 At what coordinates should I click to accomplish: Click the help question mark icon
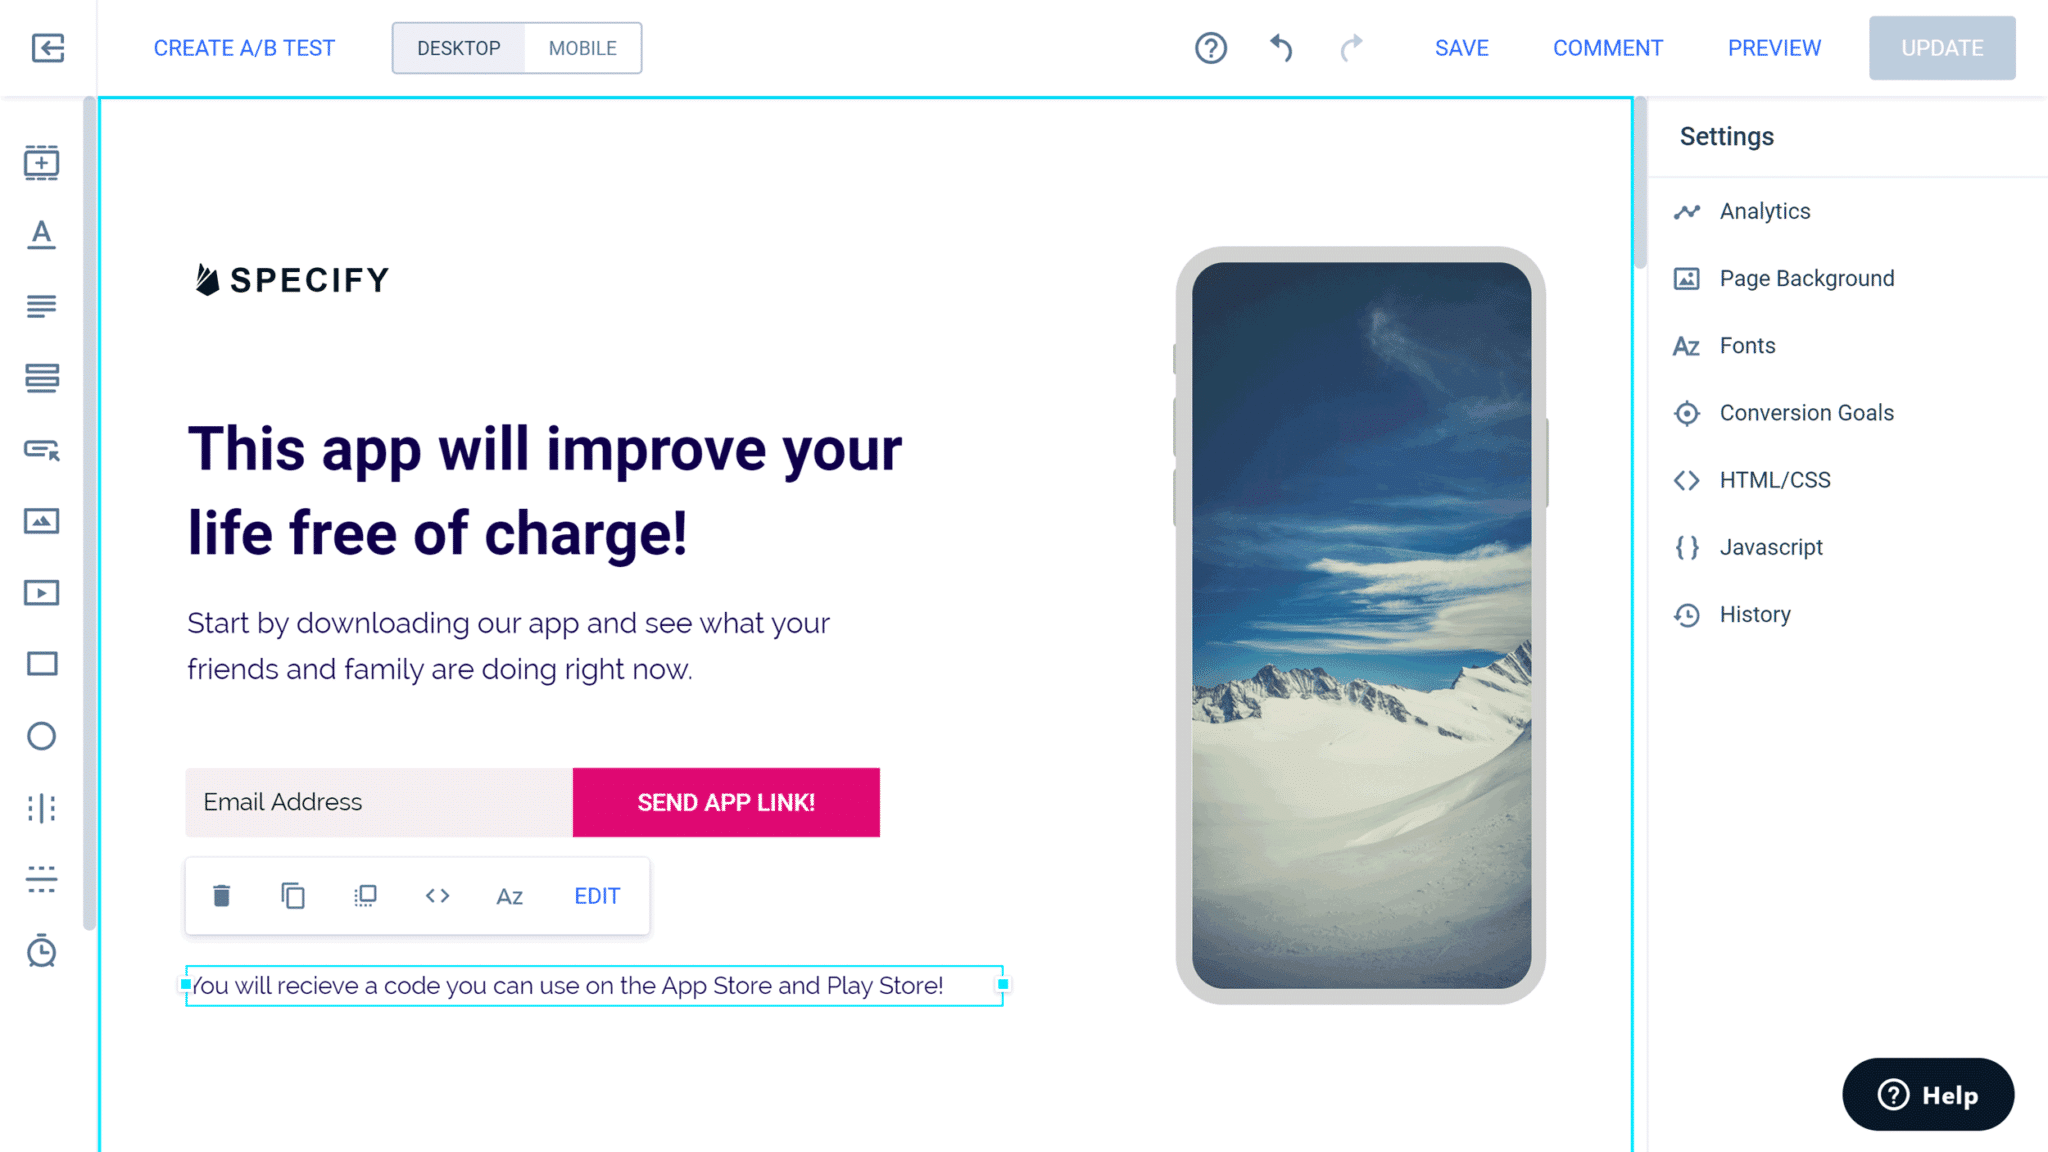1210,48
